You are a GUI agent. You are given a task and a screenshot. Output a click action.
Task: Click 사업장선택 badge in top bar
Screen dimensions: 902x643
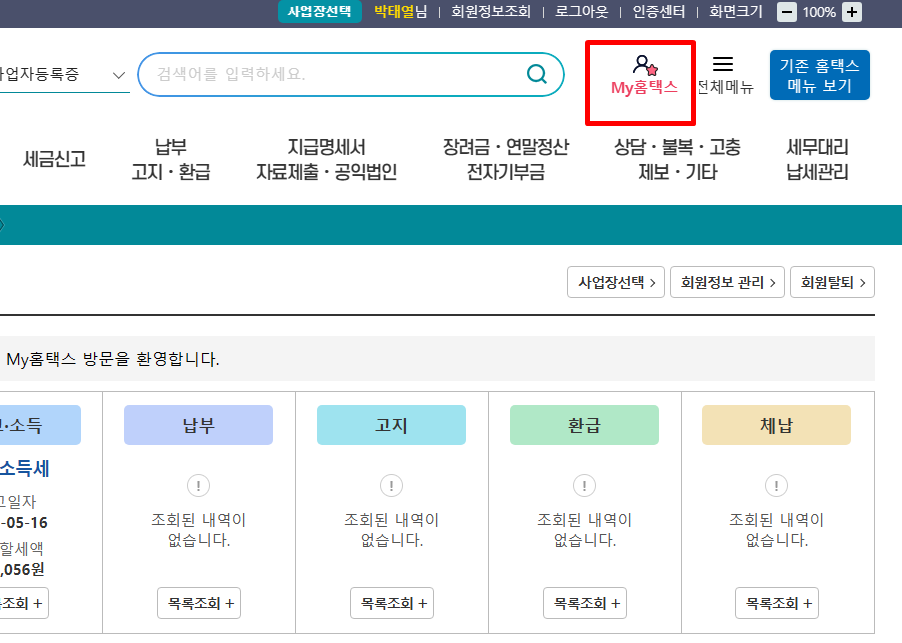pyautogui.click(x=320, y=12)
